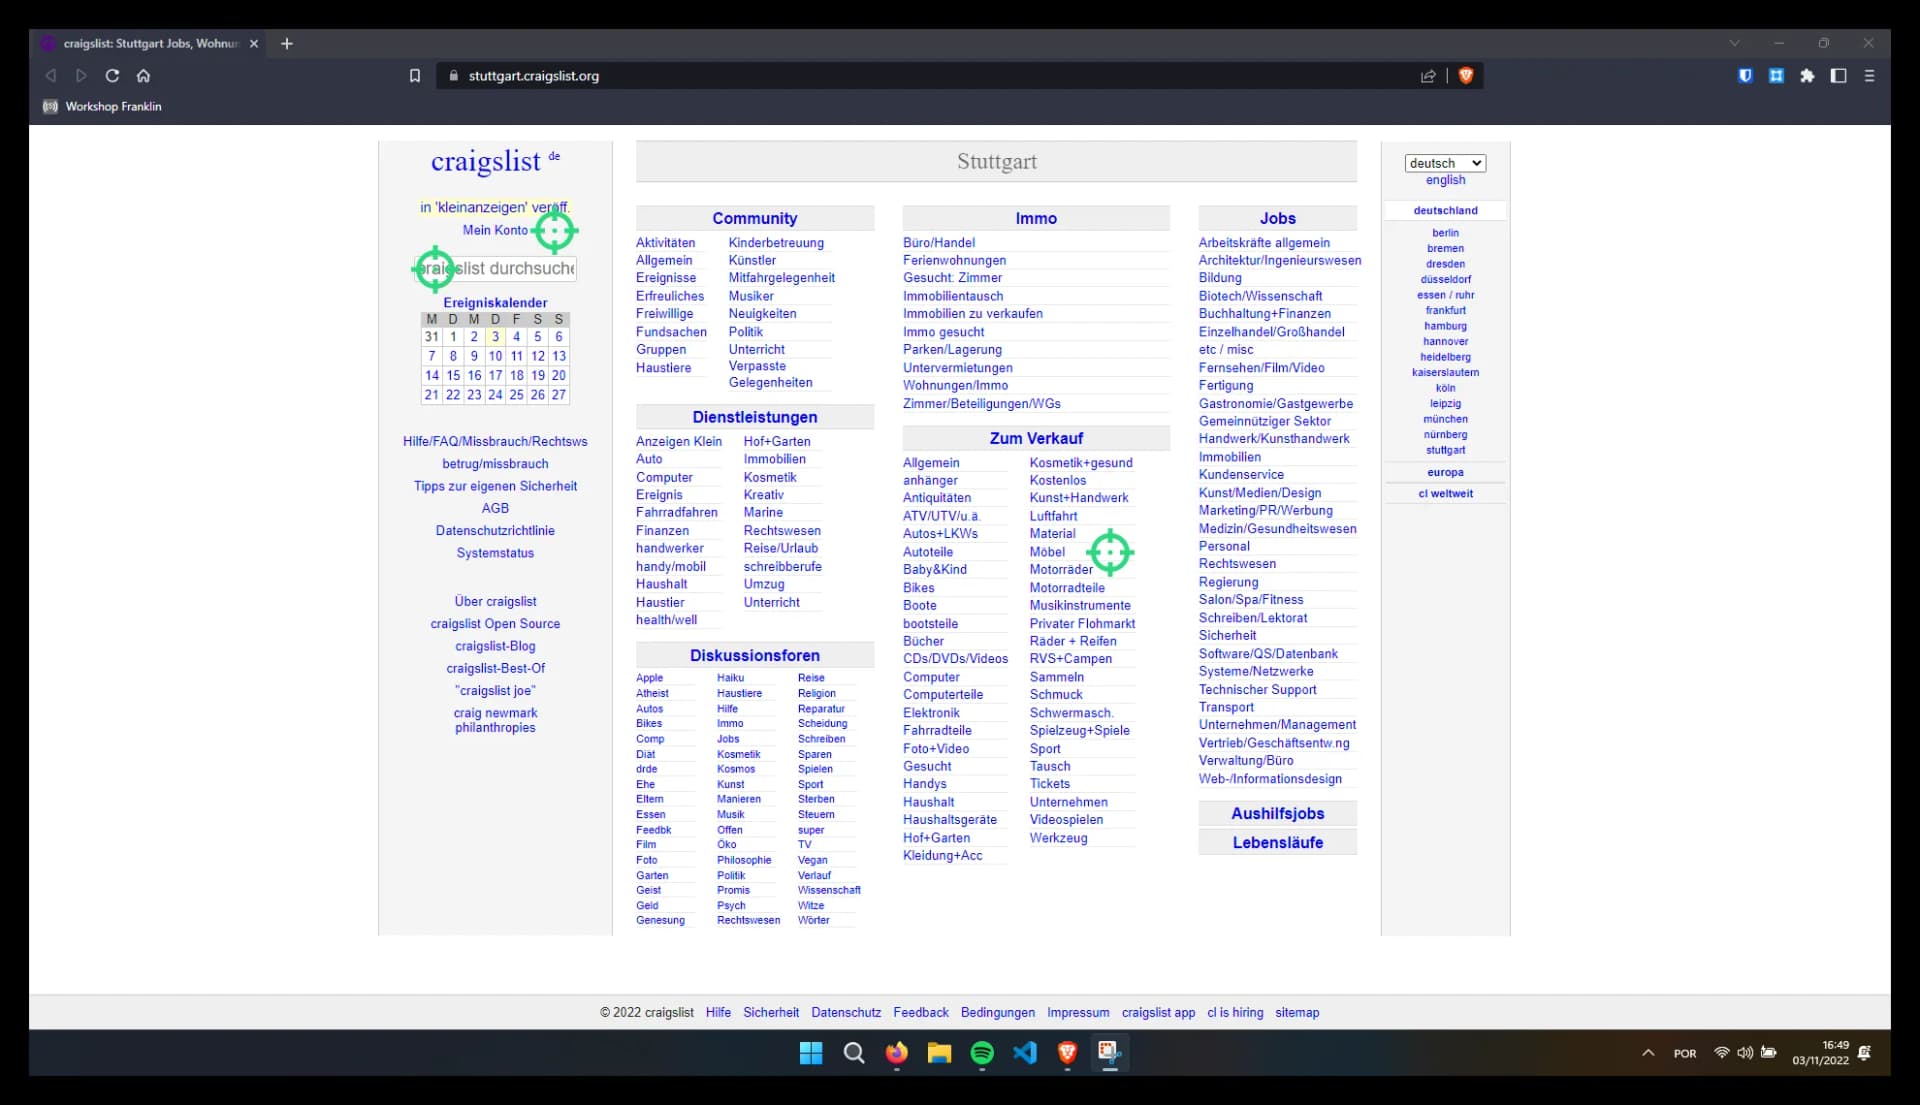Open Immobilien zu verkaufen under Immo

pos(972,313)
